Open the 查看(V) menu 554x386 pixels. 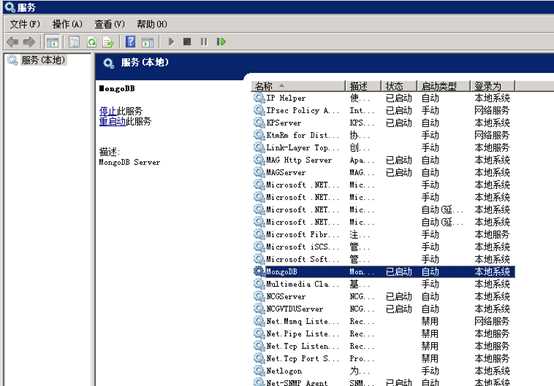(110, 24)
